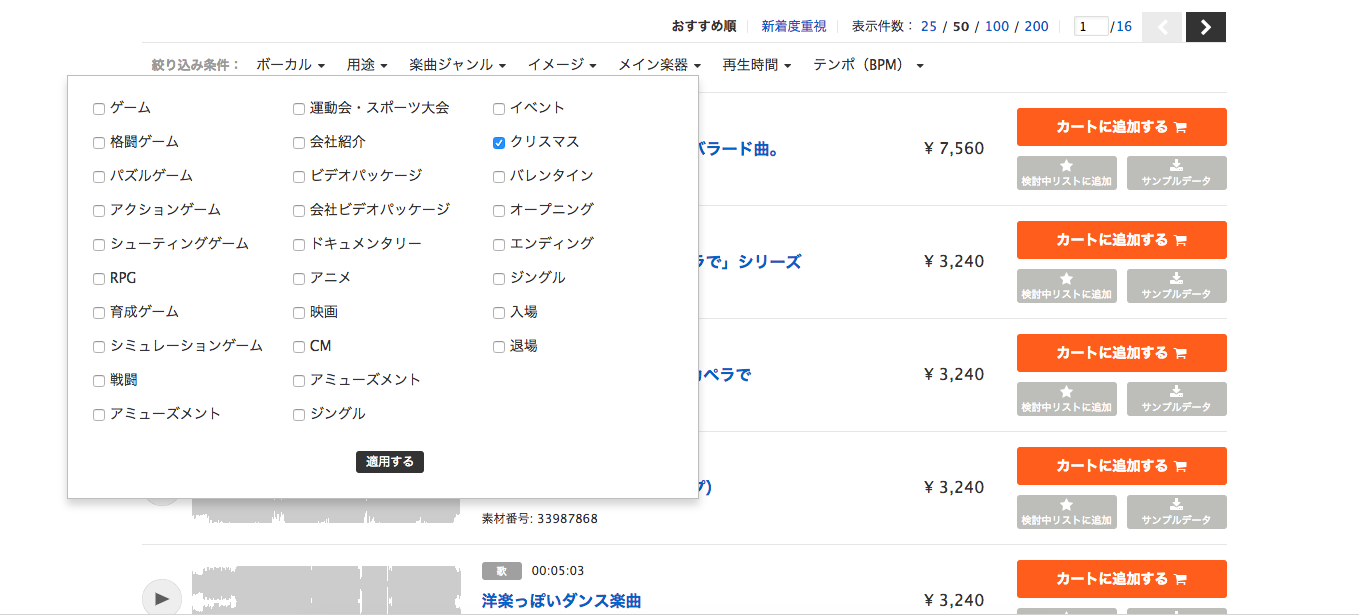Tick the CM checkbox
Image resolution: width=1359 pixels, height=615 pixels.
(299, 347)
